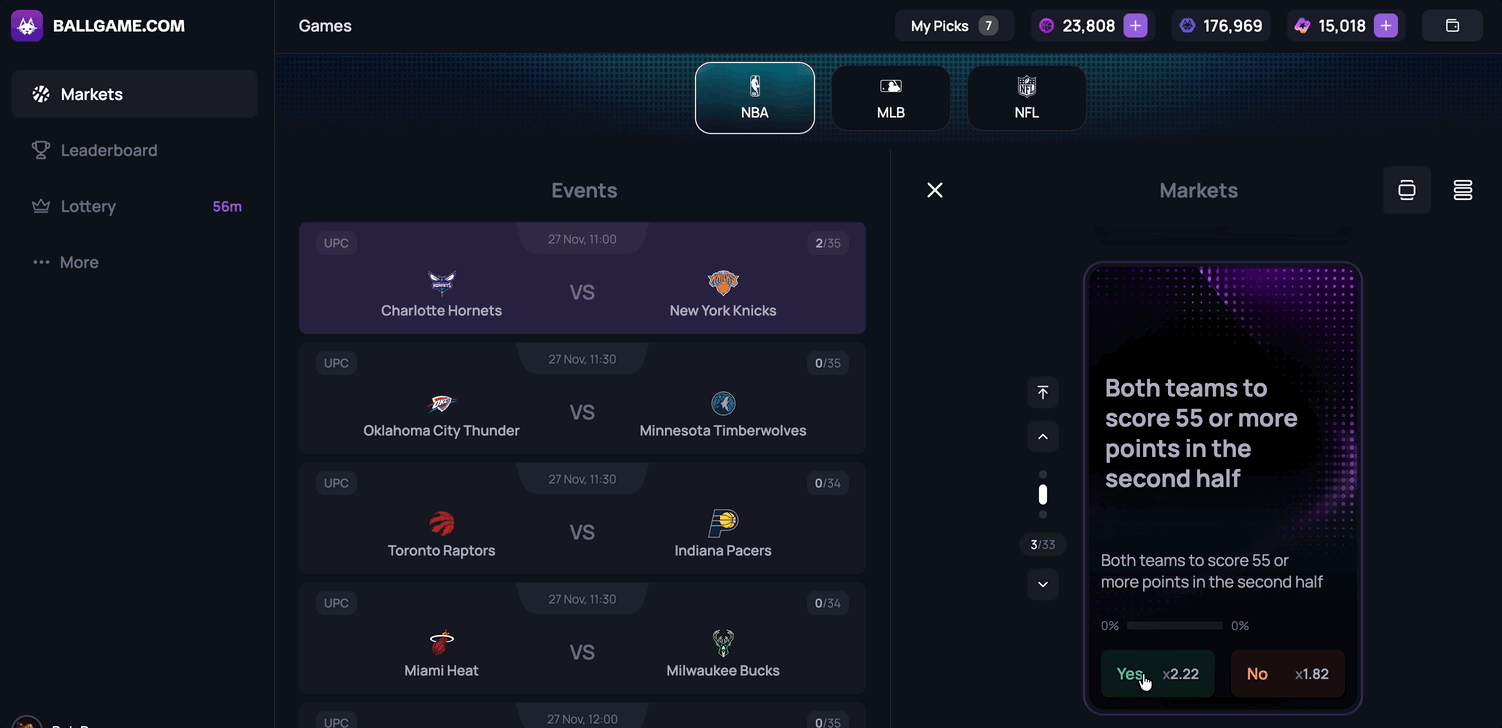
Task: Switch to list view layout icon
Action: tap(1463, 190)
